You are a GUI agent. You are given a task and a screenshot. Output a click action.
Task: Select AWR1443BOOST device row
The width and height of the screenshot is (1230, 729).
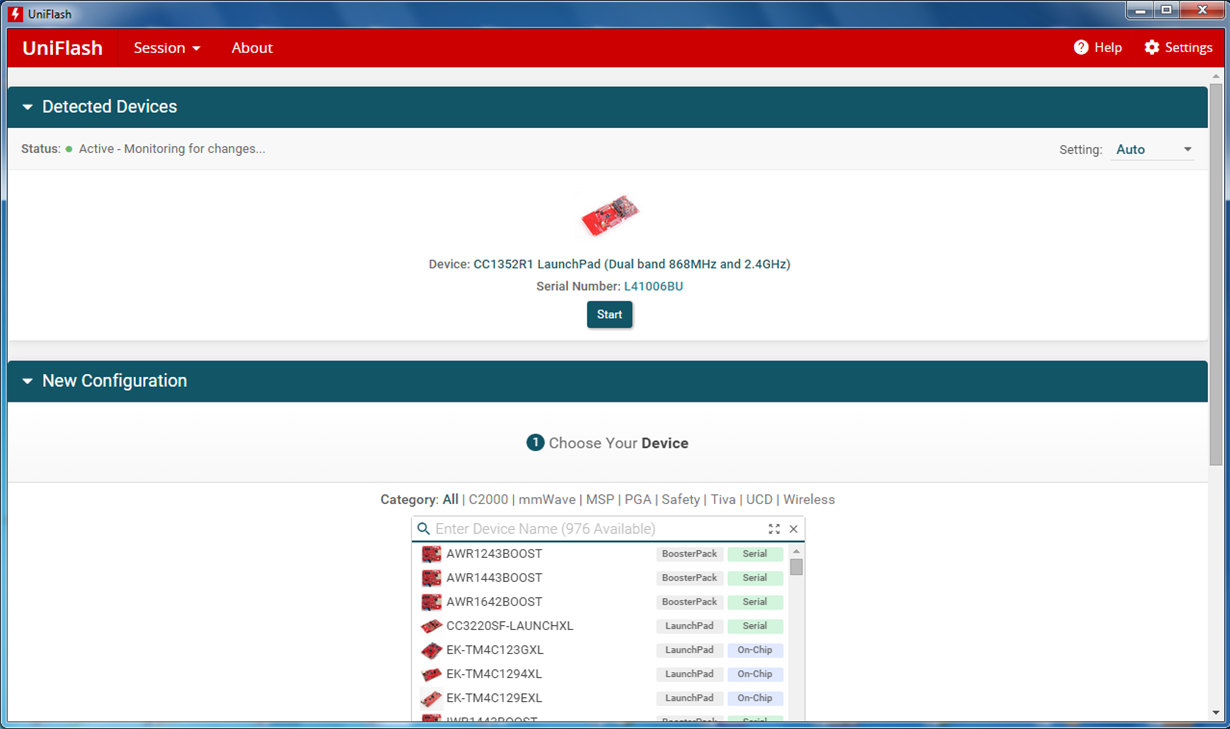pyautogui.click(x=601, y=578)
